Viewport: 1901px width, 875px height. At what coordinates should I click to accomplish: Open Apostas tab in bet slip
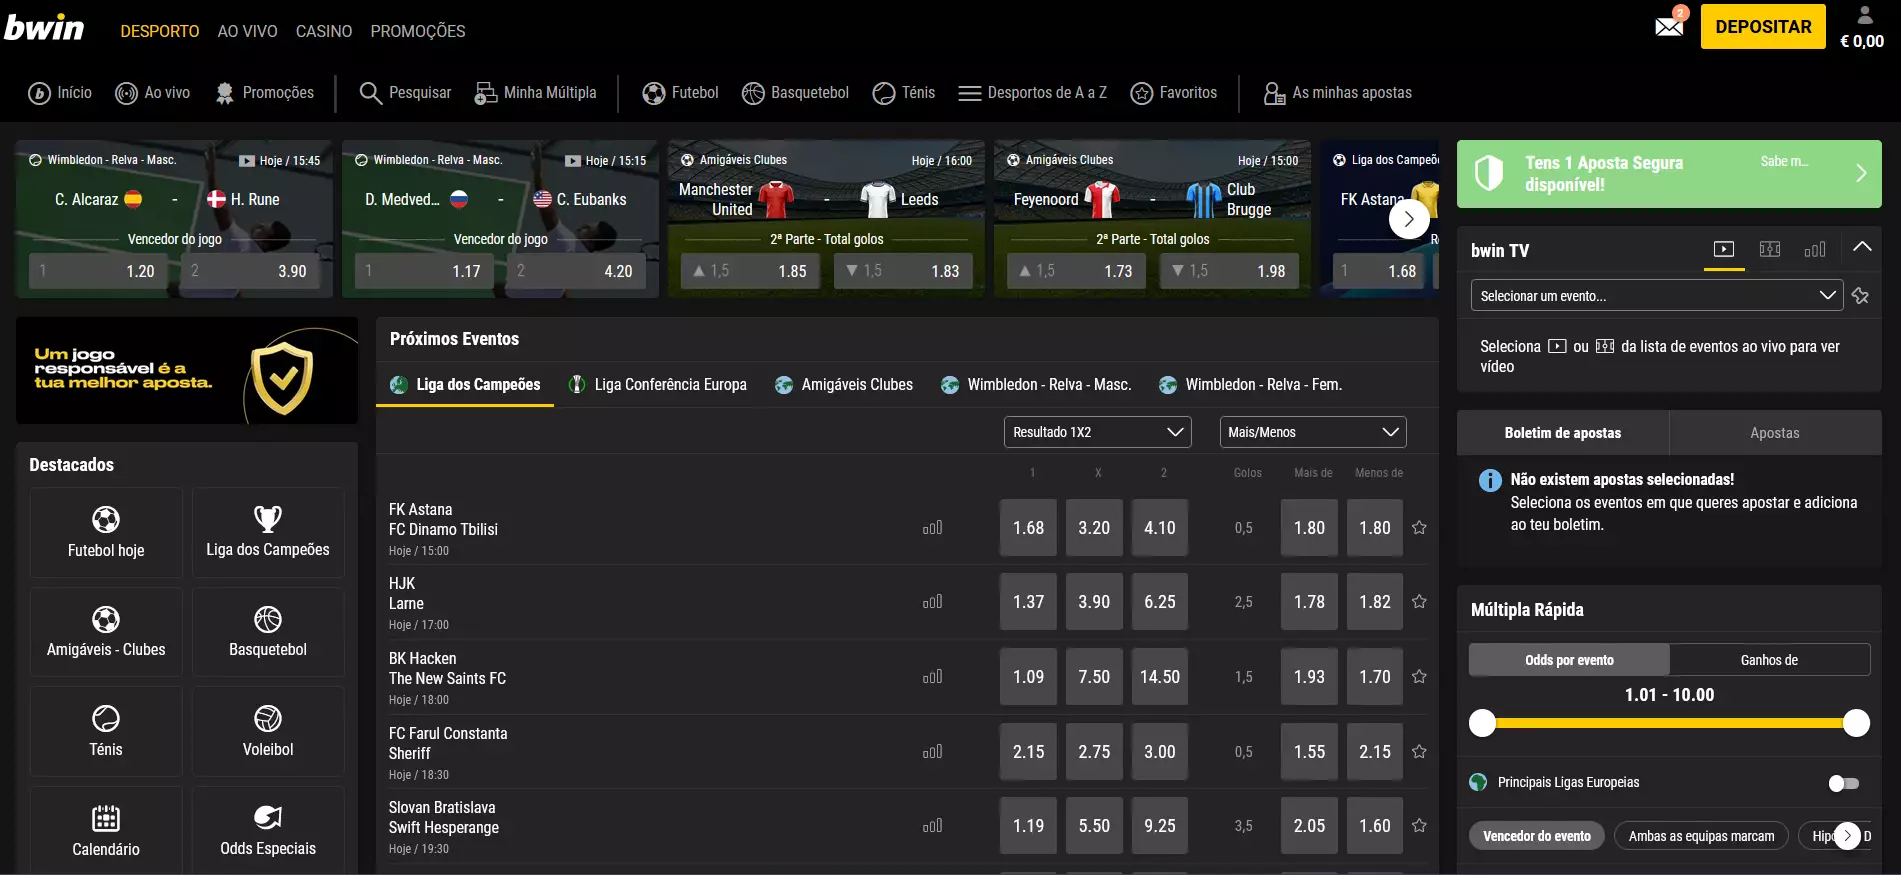[x=1775, y=433]
